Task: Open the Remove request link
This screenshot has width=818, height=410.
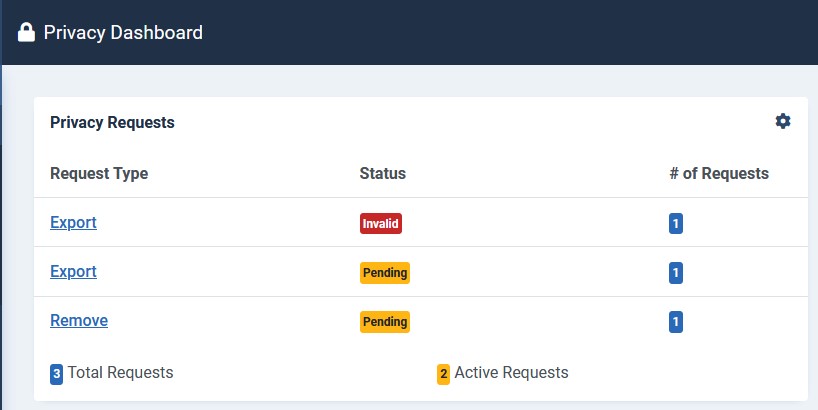Action: click(x=79, y=321)
